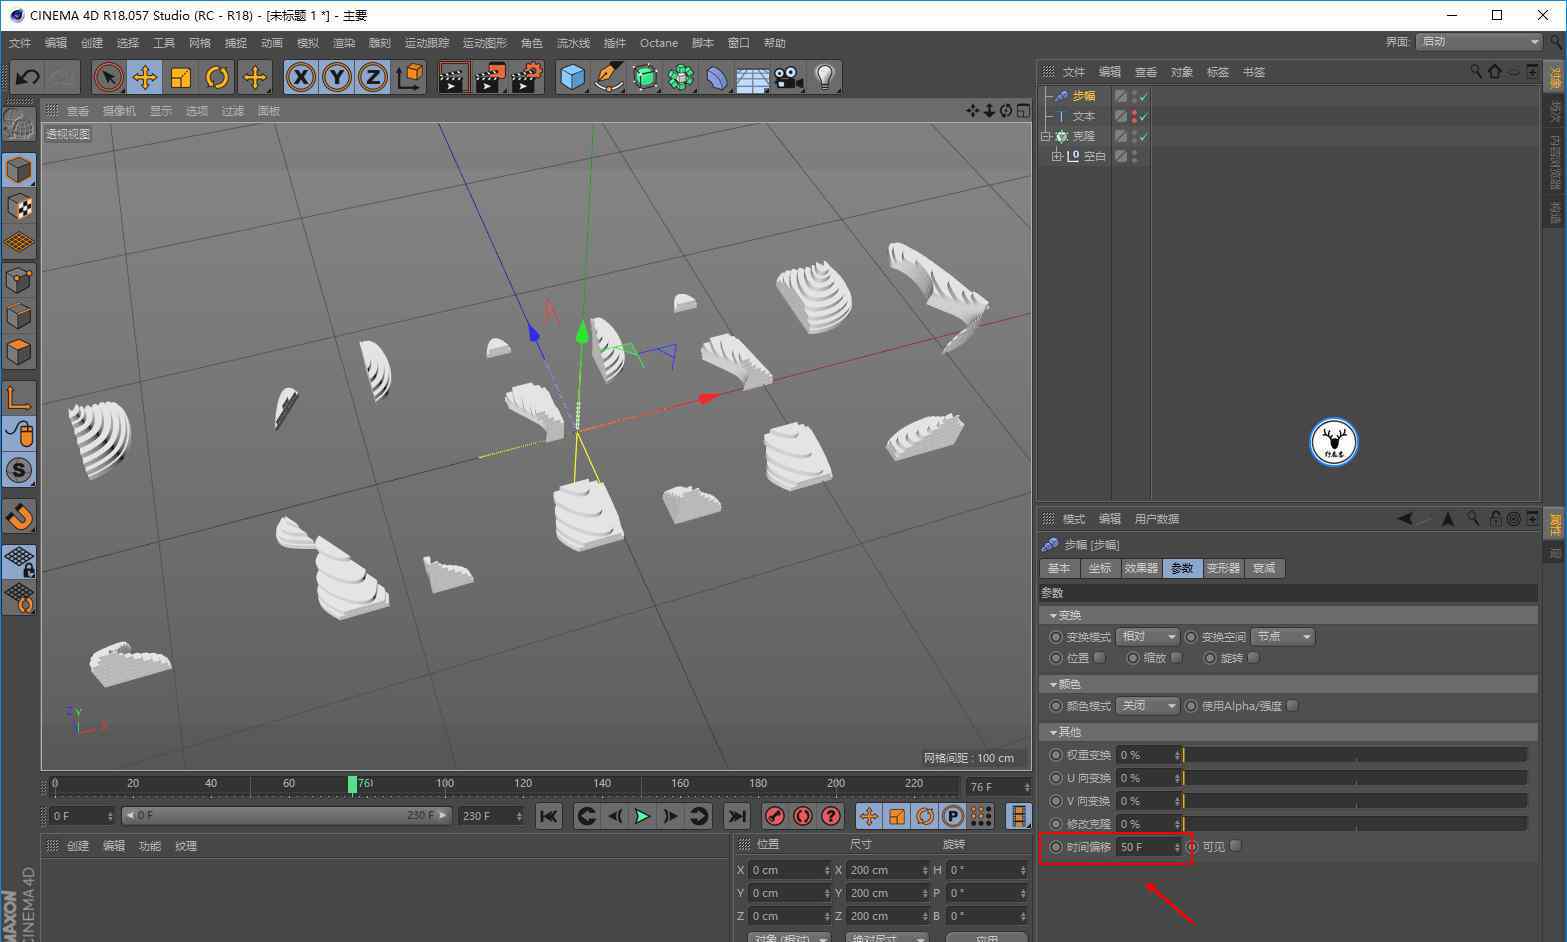Enable the 位置 checkbox

[1100, 658]
